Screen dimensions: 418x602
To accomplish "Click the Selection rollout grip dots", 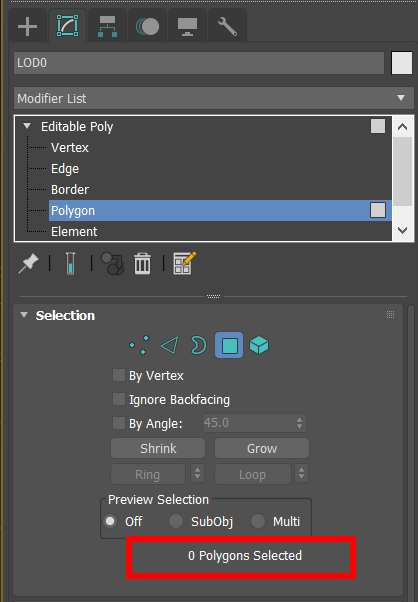I will (x=390, y=315).
